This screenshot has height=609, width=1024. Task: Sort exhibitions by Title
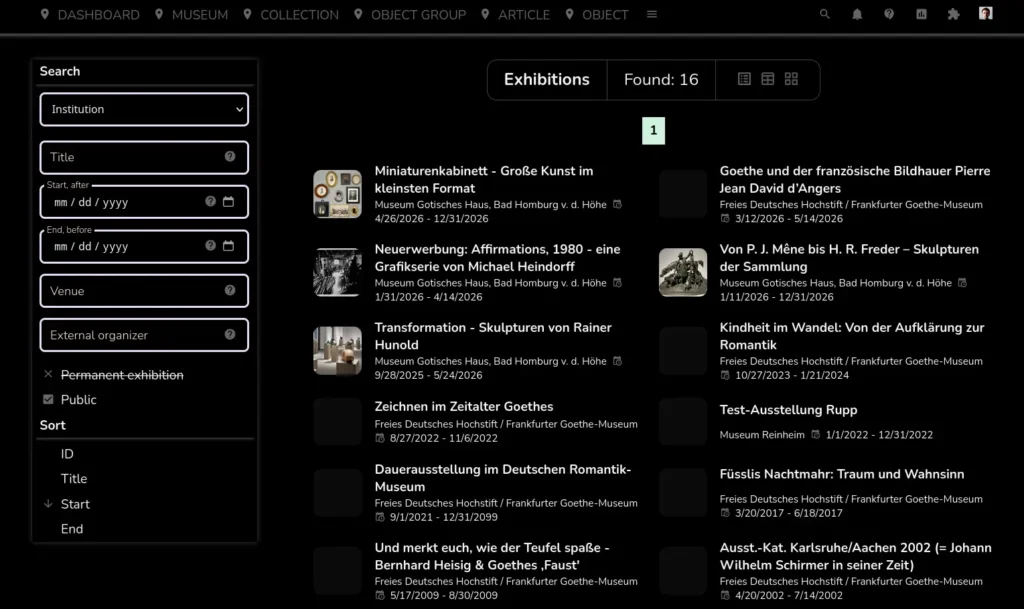74,478
